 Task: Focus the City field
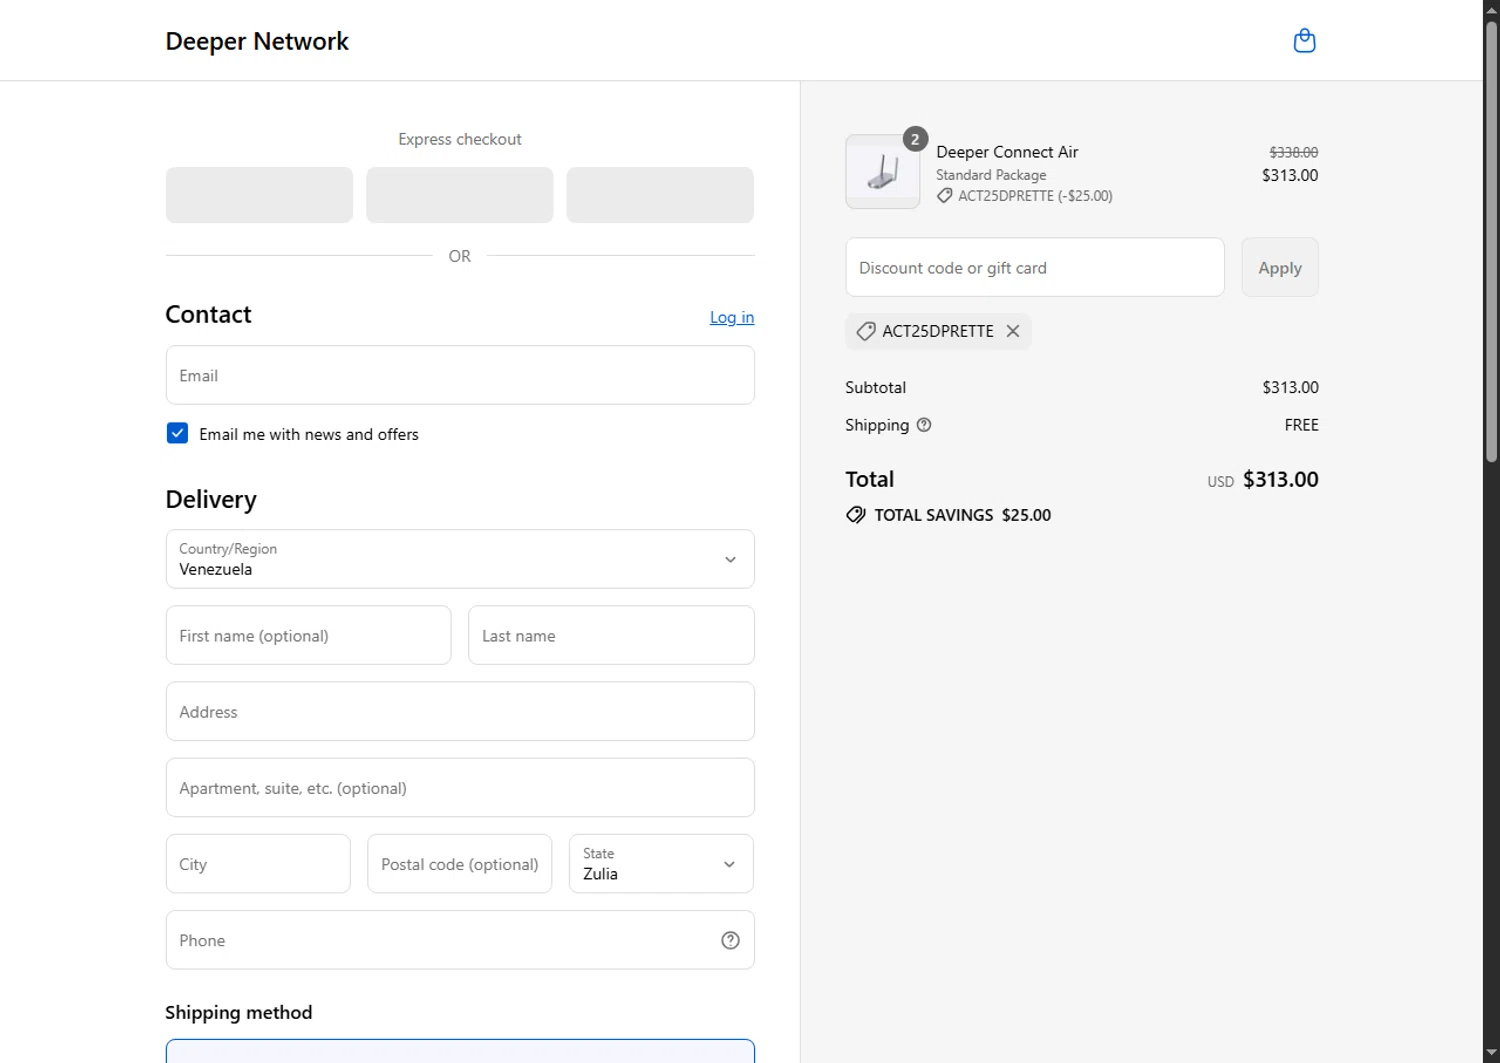258,864
